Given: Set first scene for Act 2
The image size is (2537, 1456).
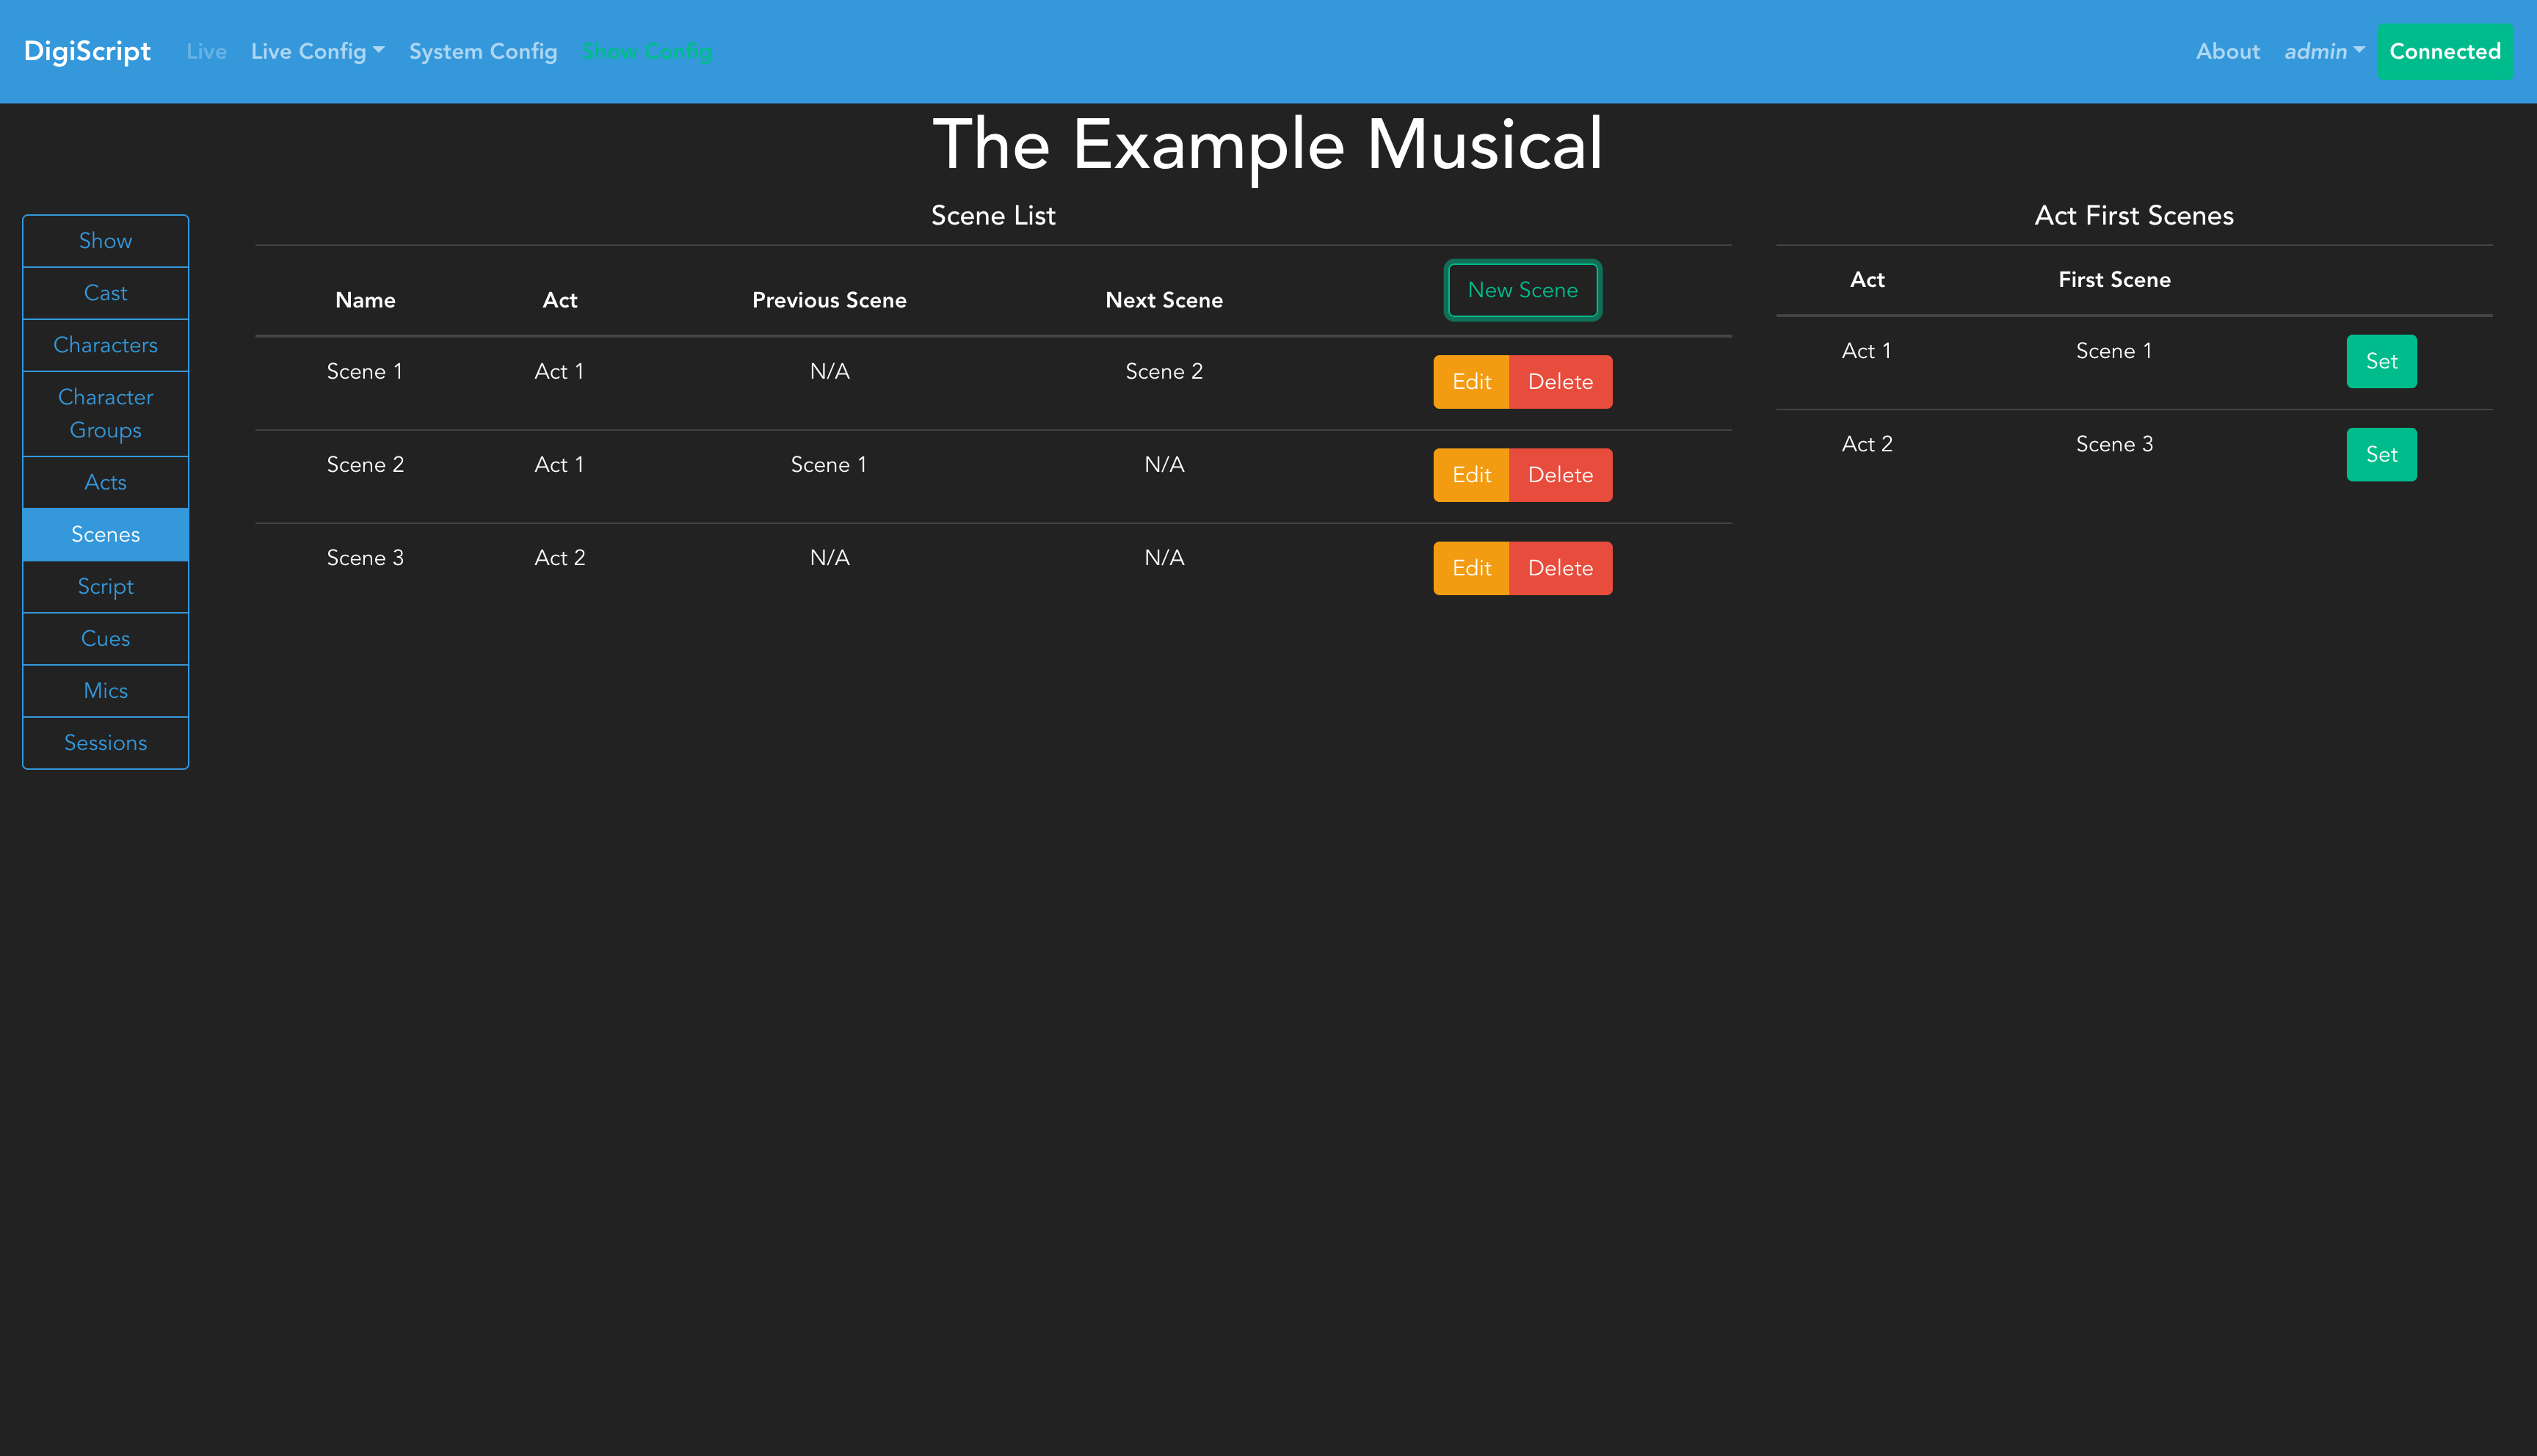Looking at the screenshot, I should tap(2380, 454).
